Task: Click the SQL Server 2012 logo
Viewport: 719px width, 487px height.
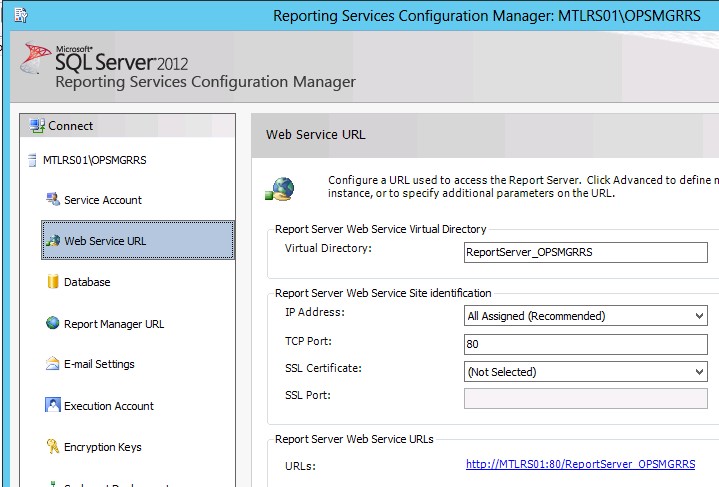Action: click(x=105, y=61)
